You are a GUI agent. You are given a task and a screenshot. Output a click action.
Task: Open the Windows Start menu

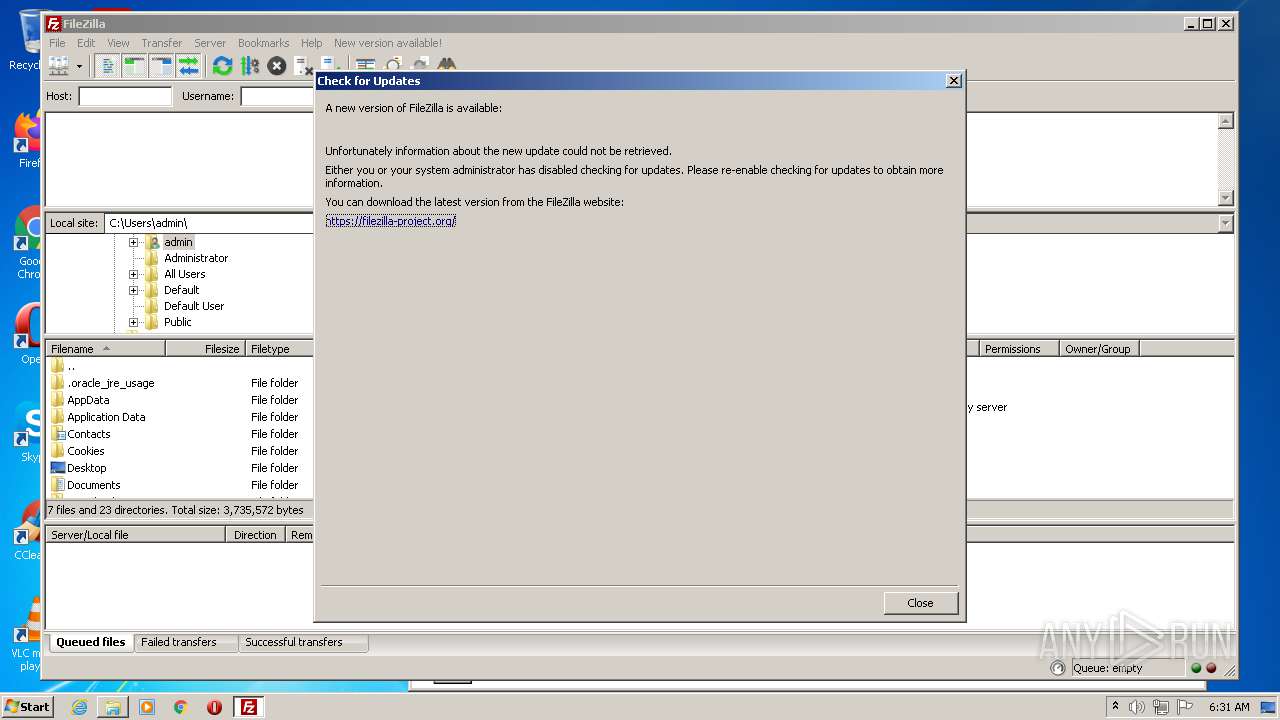(27, 706)
